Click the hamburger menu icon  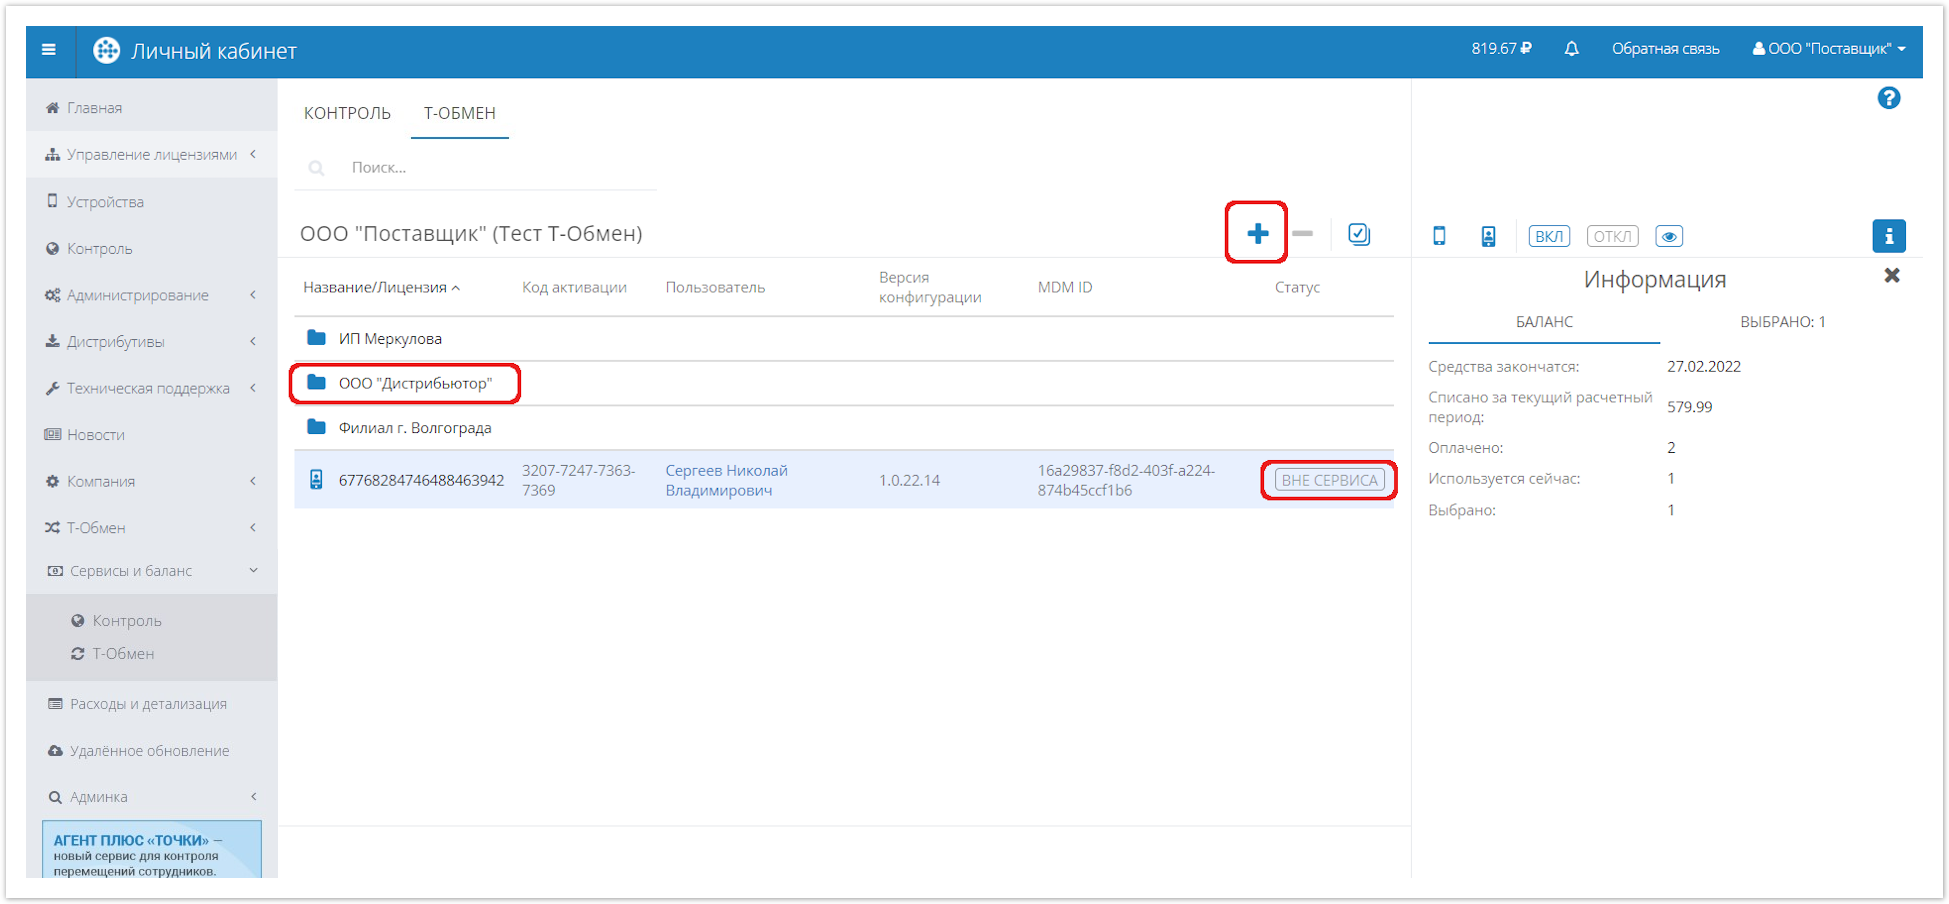pos(48,50)
